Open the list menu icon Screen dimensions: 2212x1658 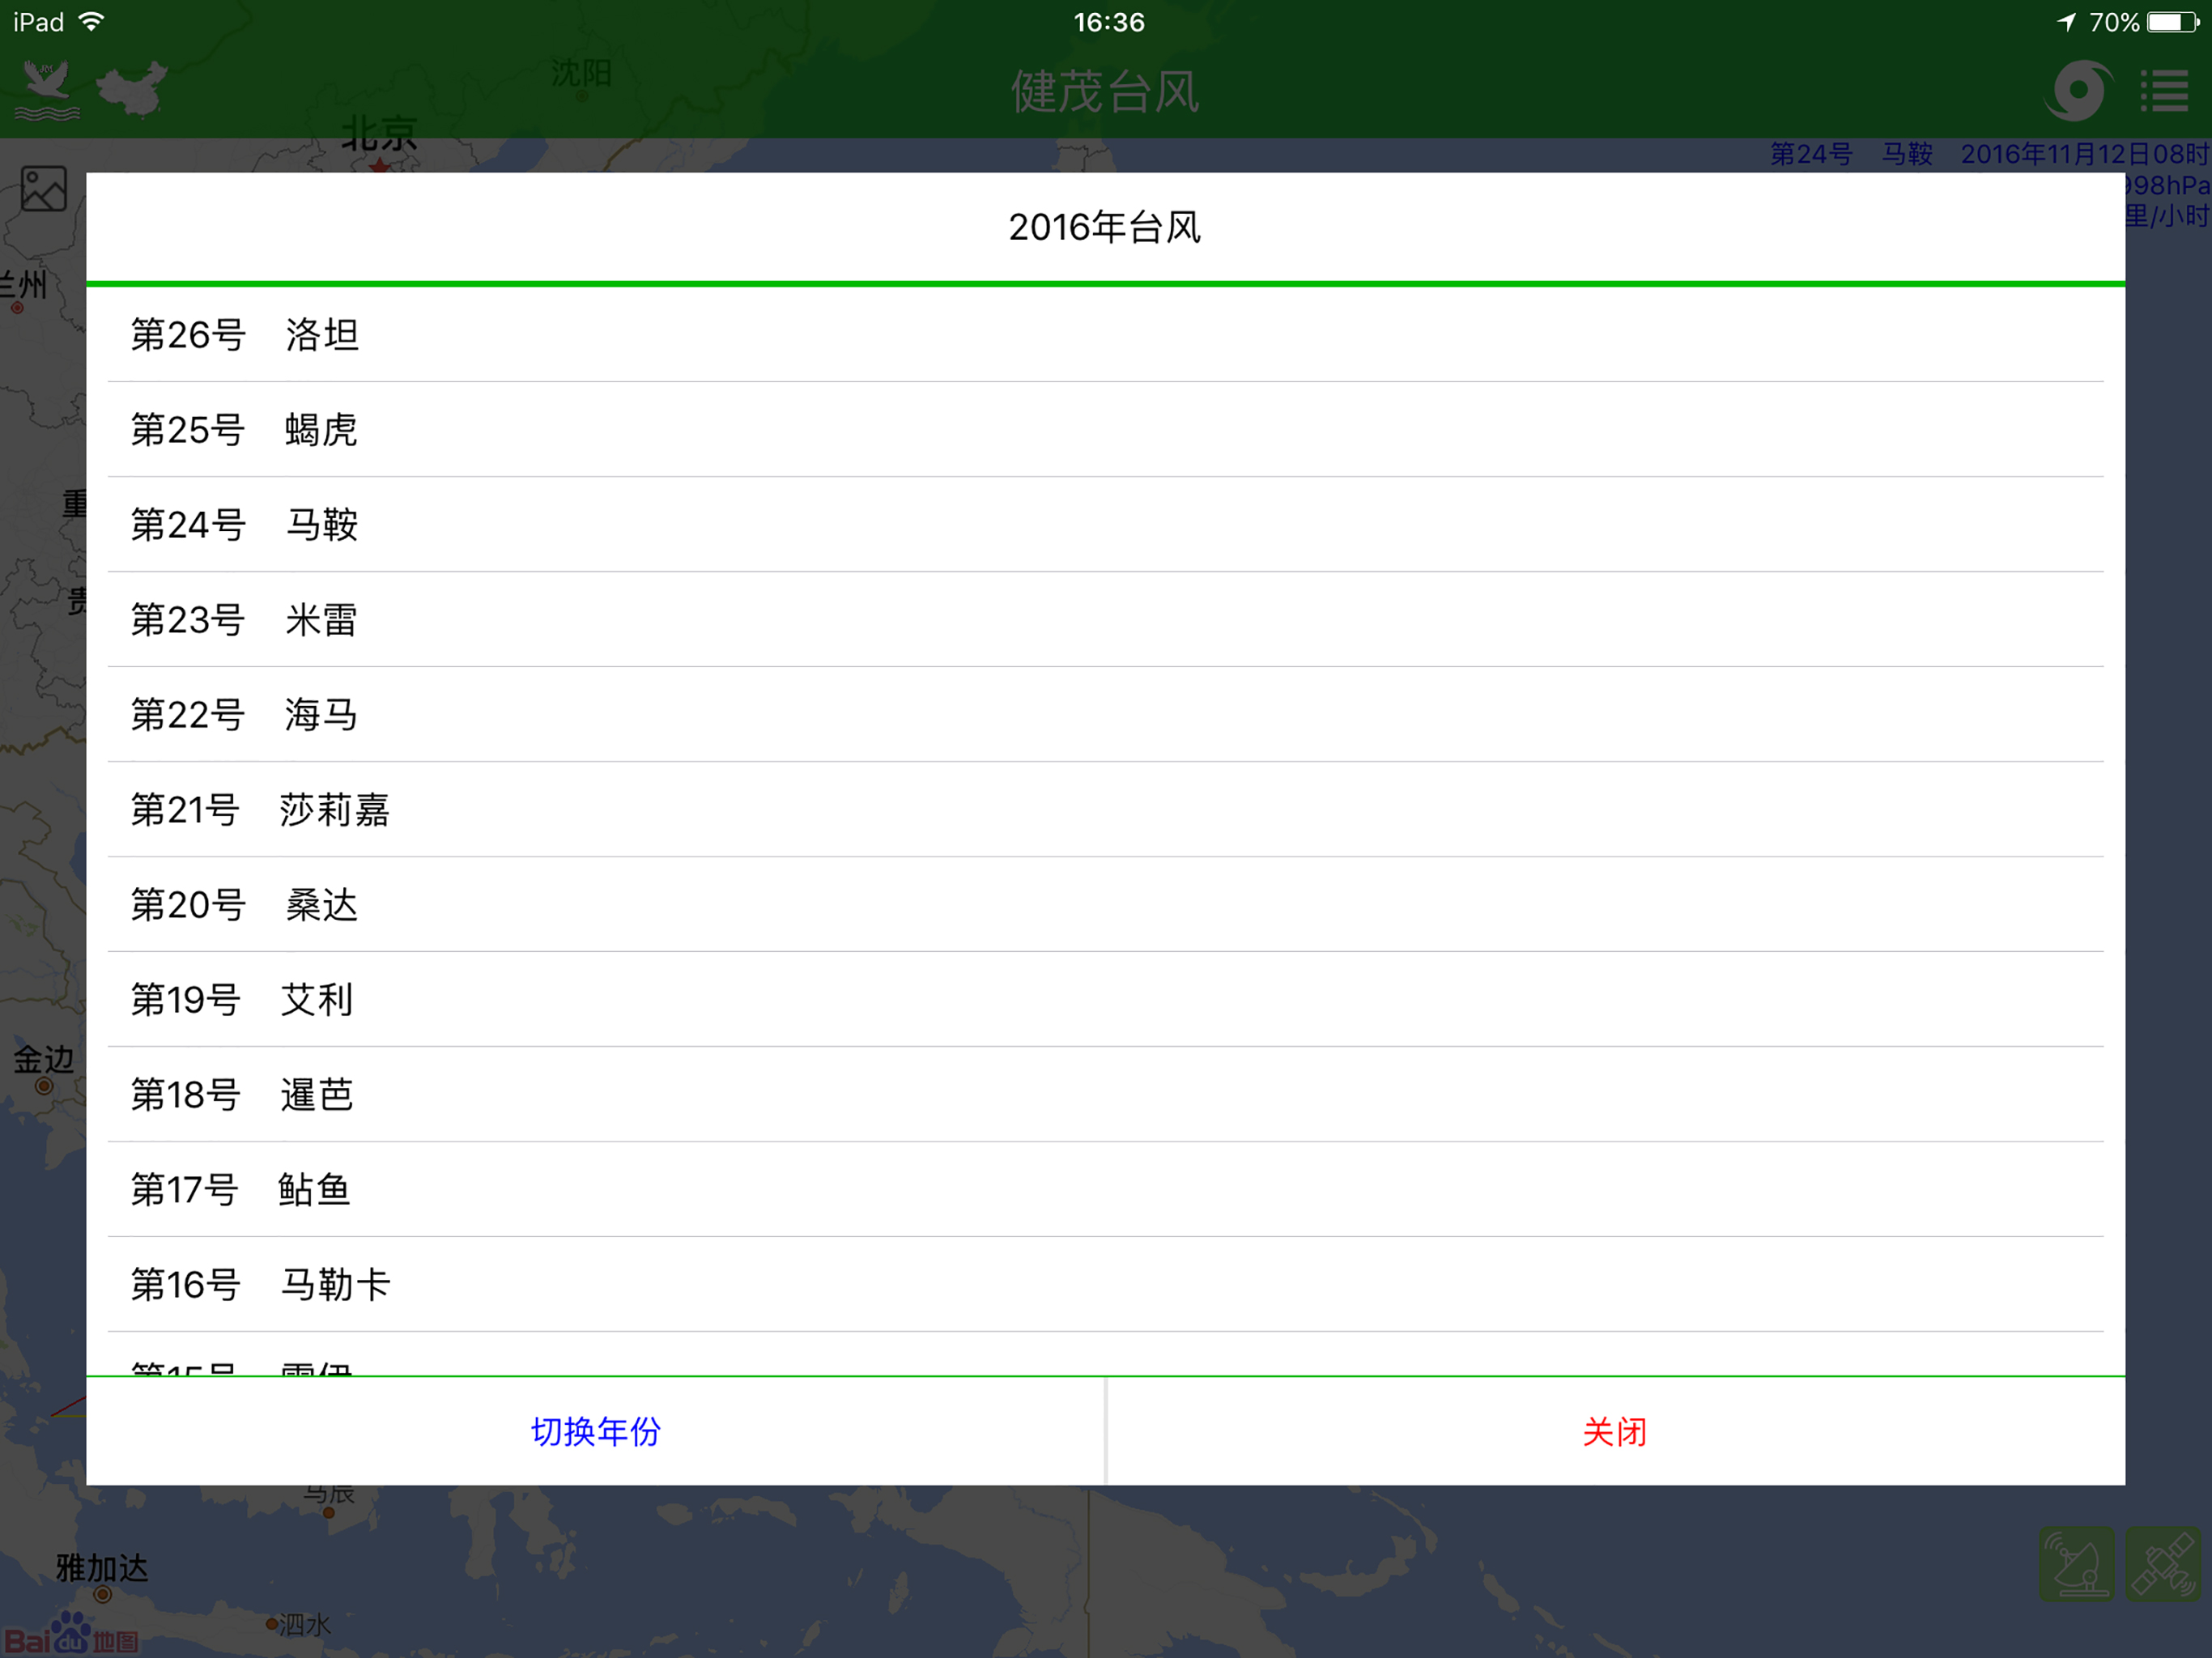[x=2165, y=91]
